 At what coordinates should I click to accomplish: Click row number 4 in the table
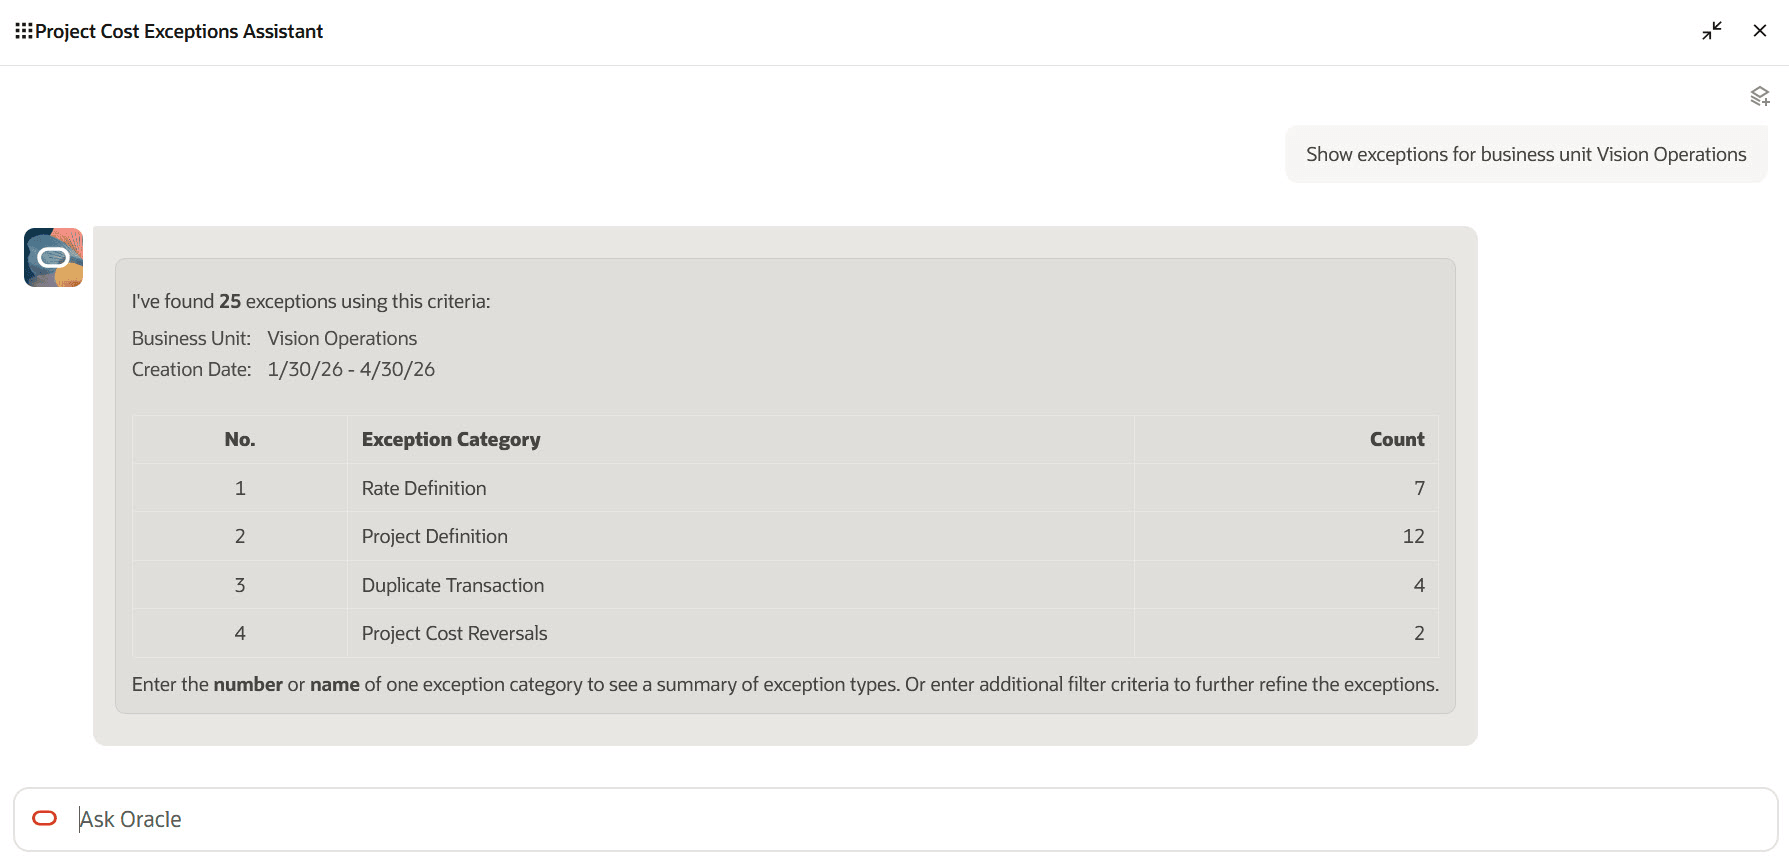(x=240, y=633)
